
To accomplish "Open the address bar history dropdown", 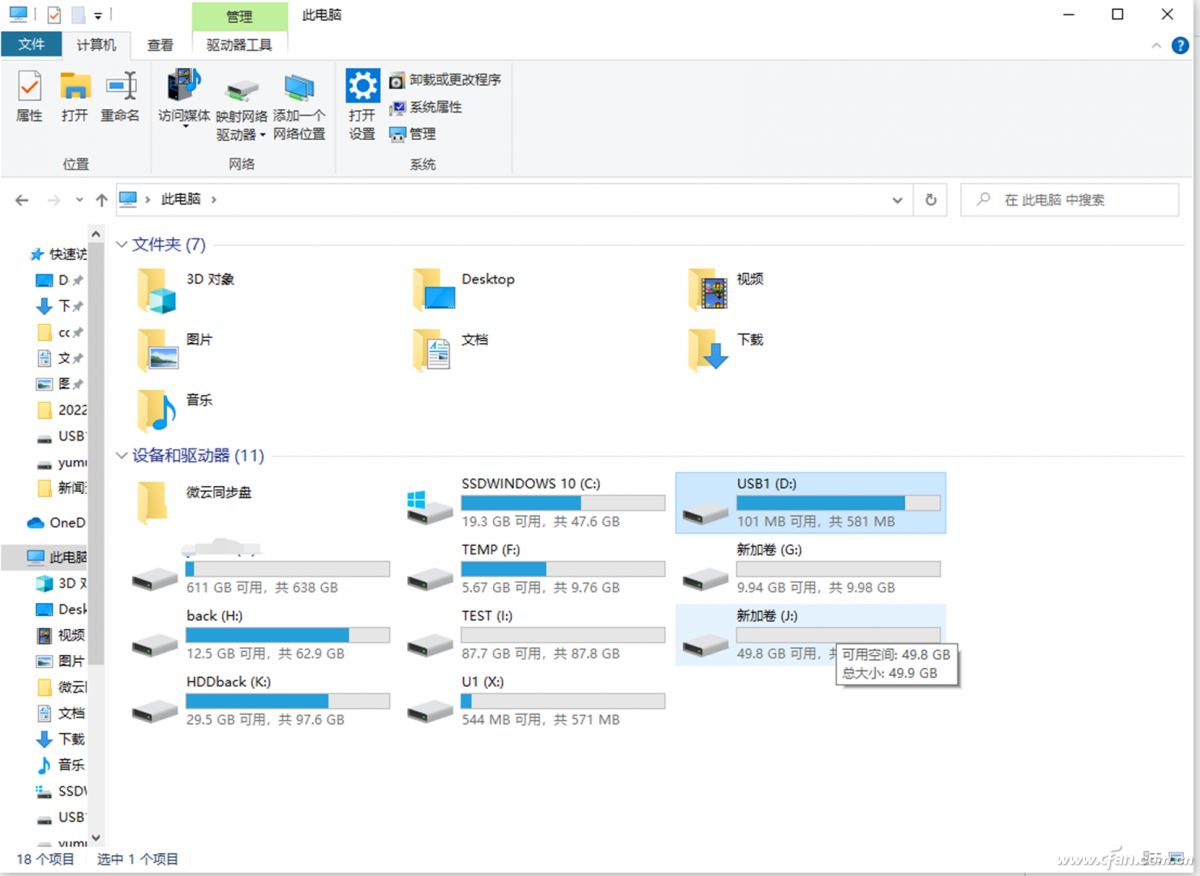I will [897, 200].
